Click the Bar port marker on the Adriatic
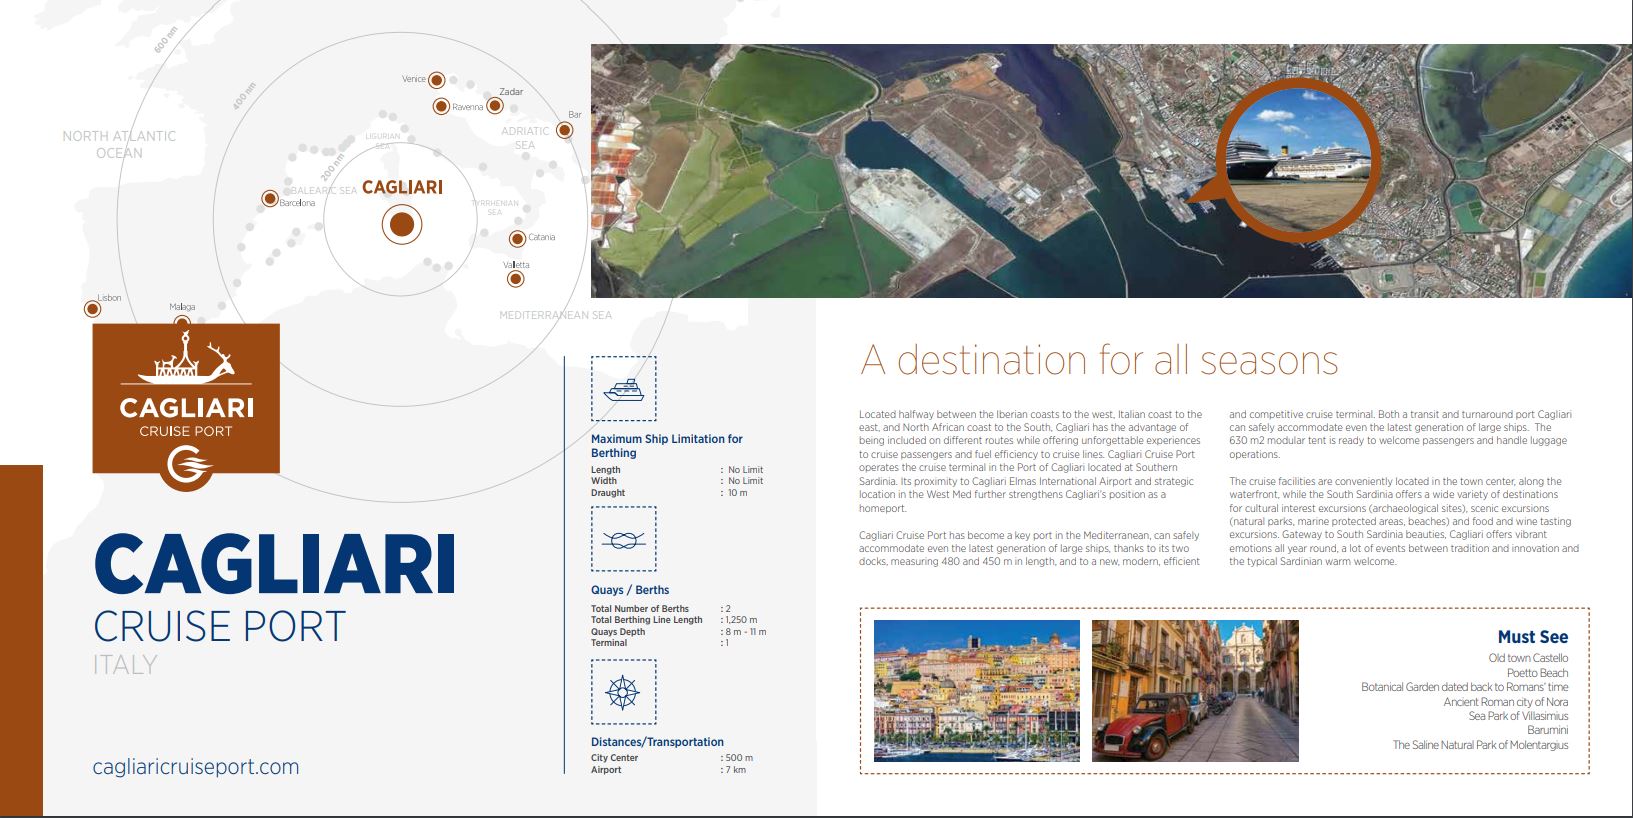Image resolution: width=1633 pixels, height=818 pixels. pyautogui.click(x=565, y=130)
